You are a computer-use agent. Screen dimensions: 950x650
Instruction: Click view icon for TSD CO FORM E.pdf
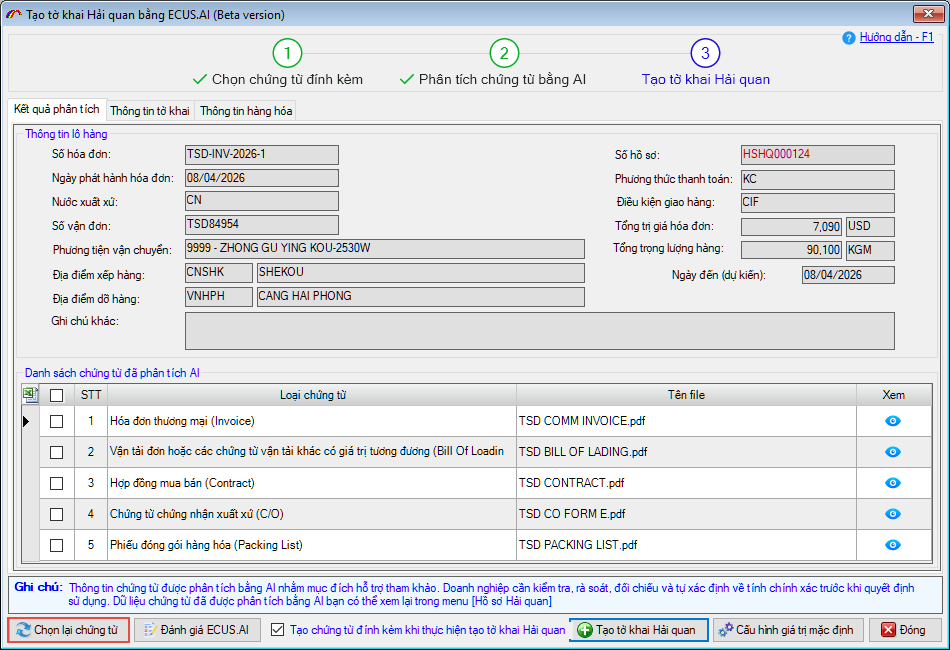(x=893, y=514)
